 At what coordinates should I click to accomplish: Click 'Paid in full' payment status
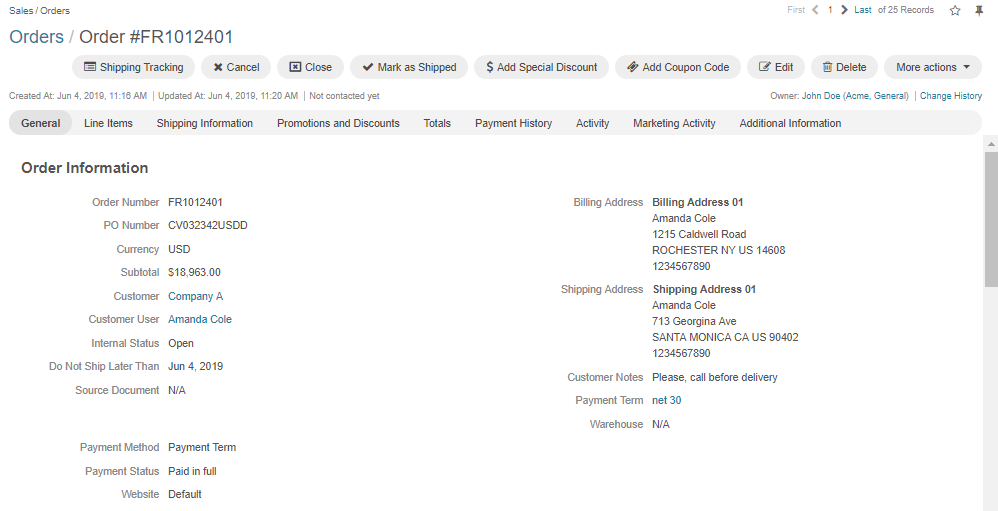coord(192,472)
